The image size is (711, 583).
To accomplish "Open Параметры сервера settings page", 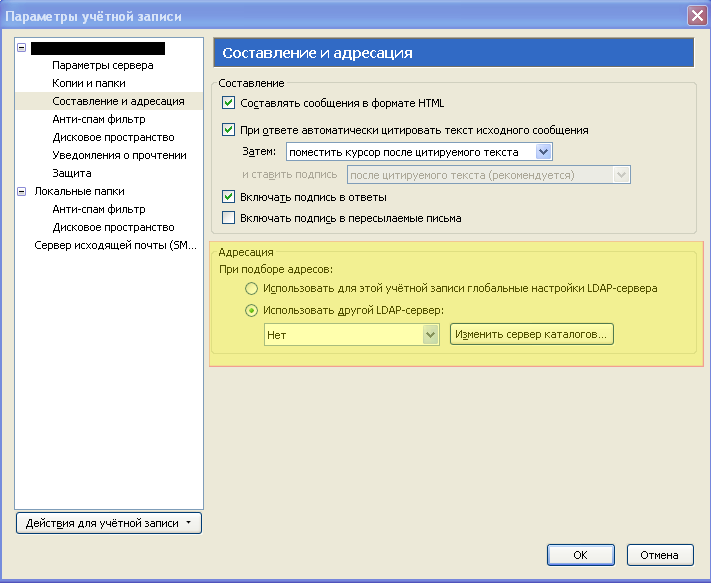I will (x=102, y=65).
